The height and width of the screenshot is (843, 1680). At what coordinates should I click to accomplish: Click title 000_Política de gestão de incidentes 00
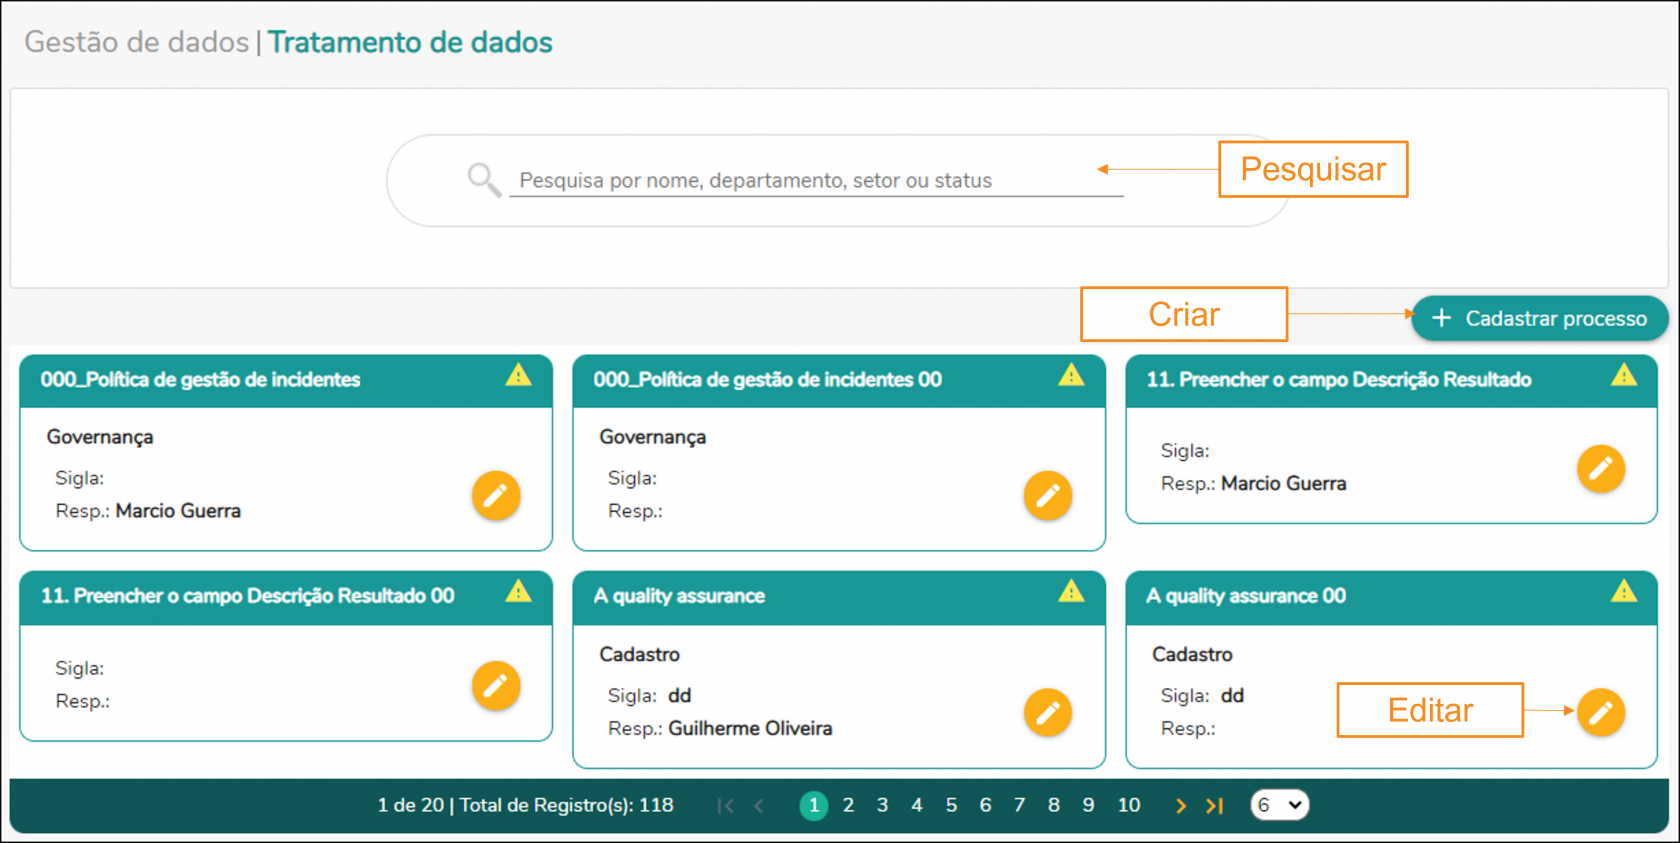767,380
